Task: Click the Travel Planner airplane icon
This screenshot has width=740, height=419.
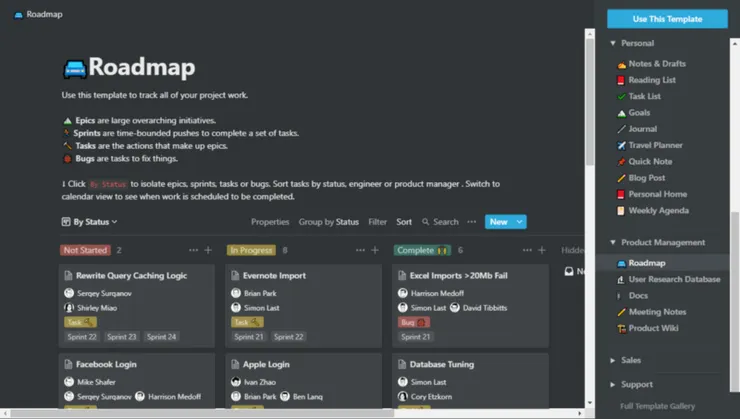Action: [x=622, y=145]
